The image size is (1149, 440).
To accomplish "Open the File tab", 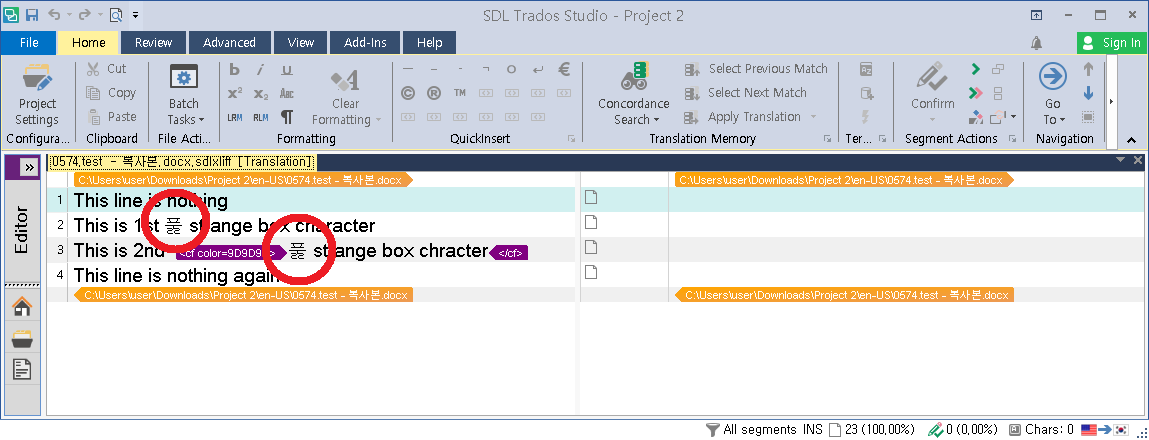I will coord(29,43).
